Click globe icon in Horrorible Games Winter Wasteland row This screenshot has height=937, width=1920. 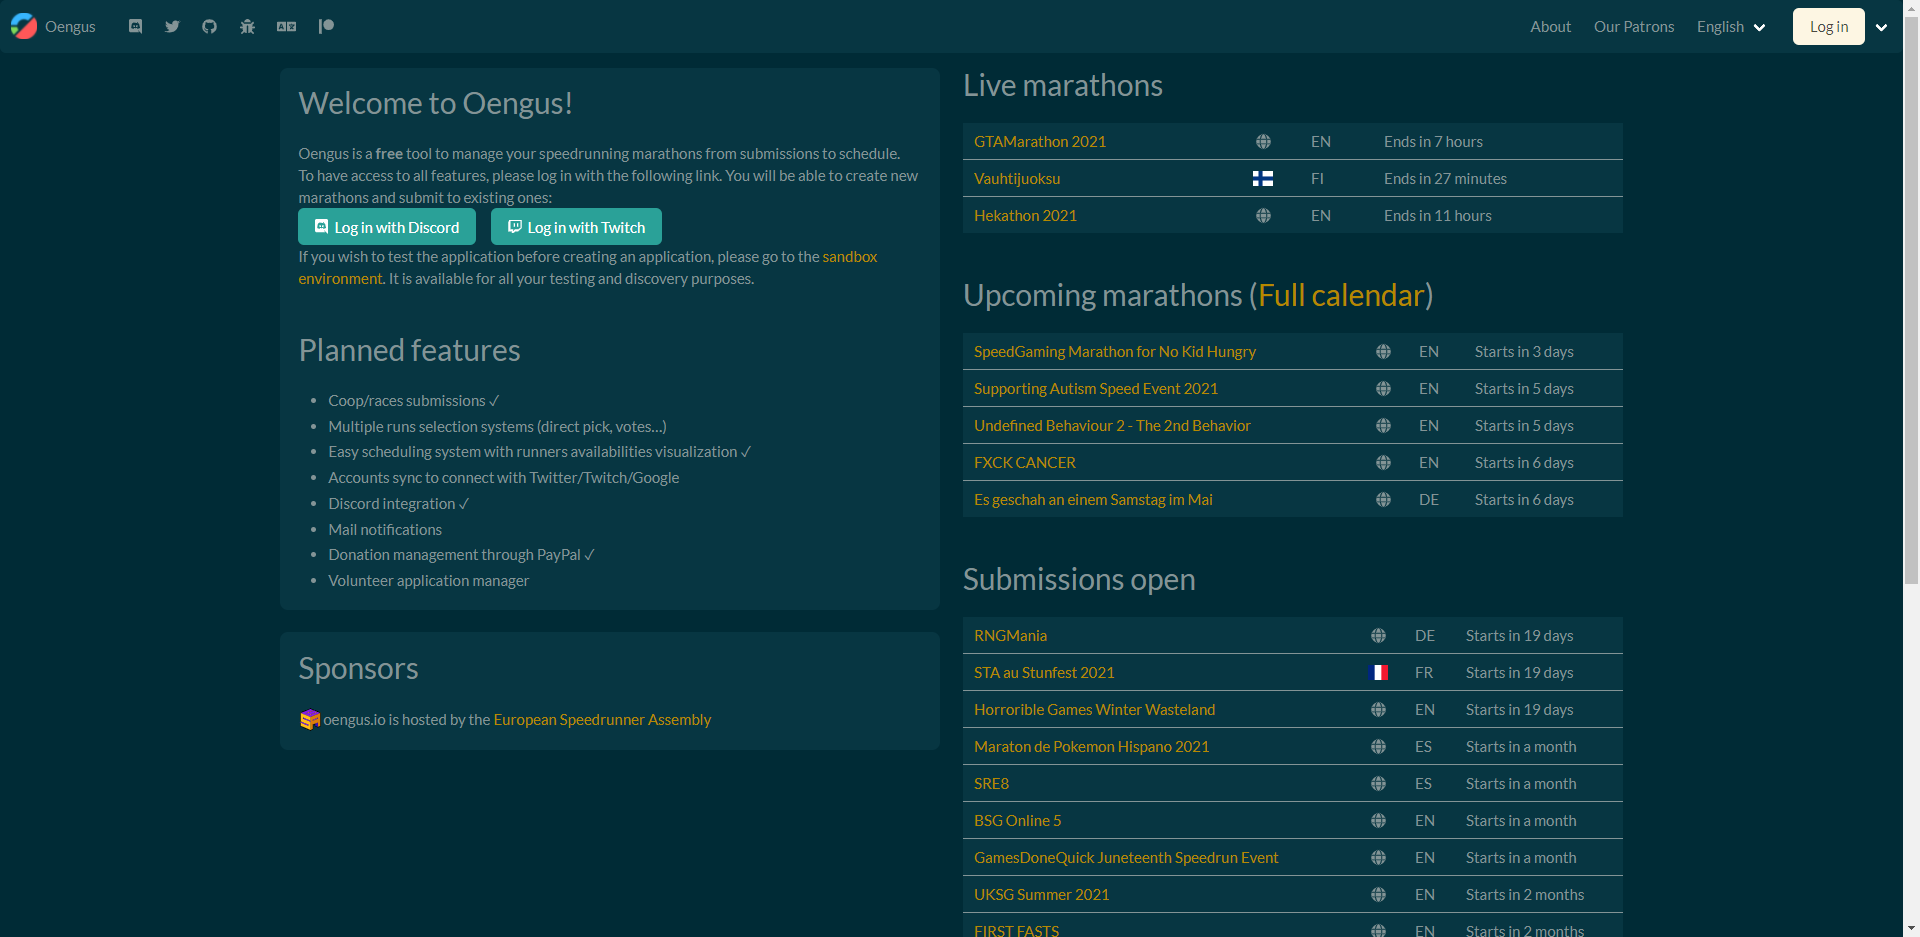coord(1378,710)
